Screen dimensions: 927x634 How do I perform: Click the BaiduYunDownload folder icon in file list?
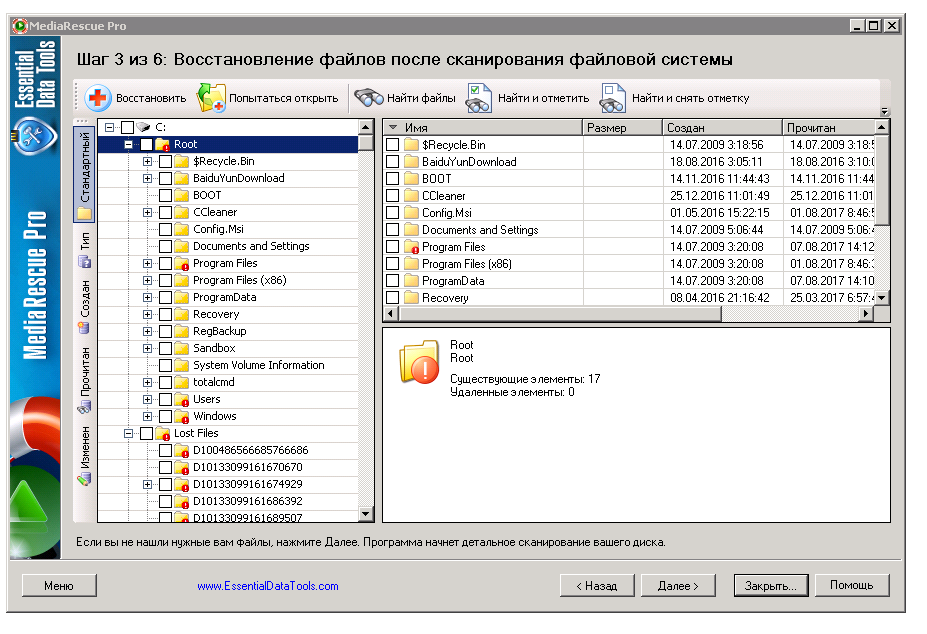coord(411,162)
